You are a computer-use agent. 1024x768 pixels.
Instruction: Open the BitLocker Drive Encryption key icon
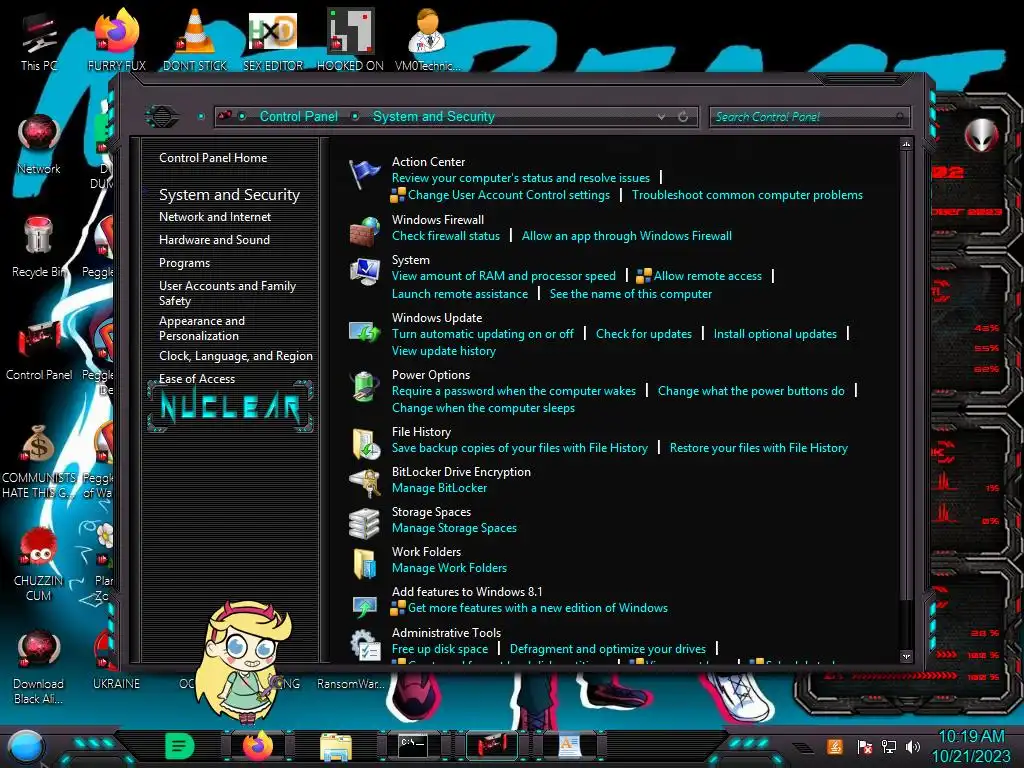pos(364,483)
